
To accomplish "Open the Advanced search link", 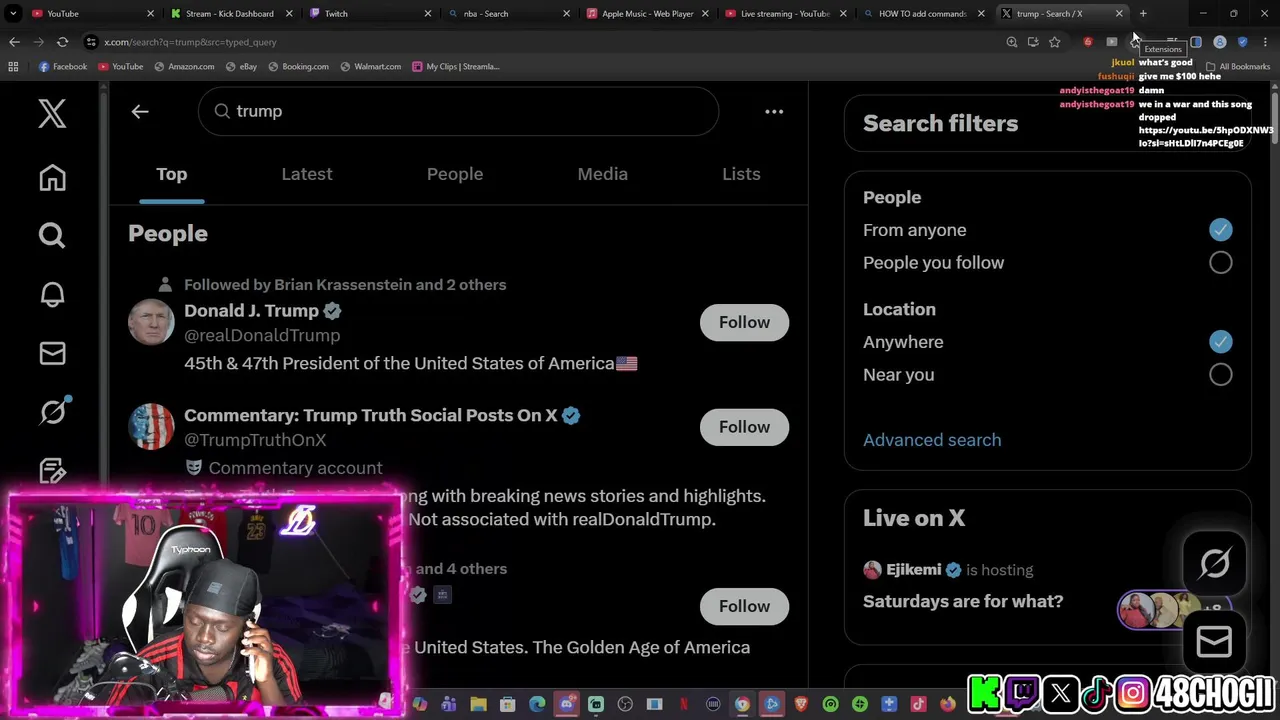I will pos(932,440).
